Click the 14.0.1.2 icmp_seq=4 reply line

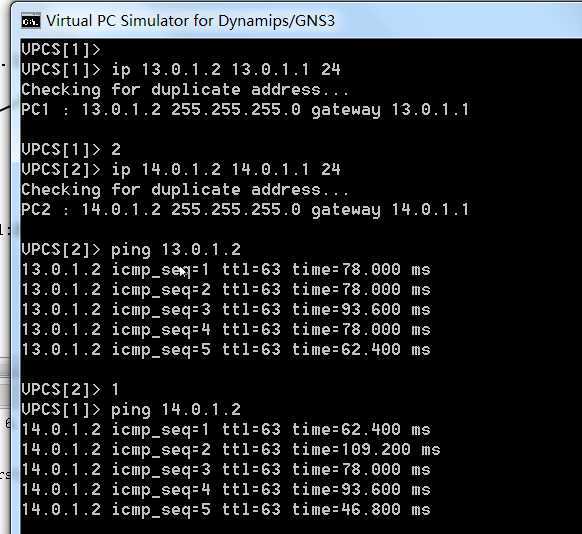point(226,490)
